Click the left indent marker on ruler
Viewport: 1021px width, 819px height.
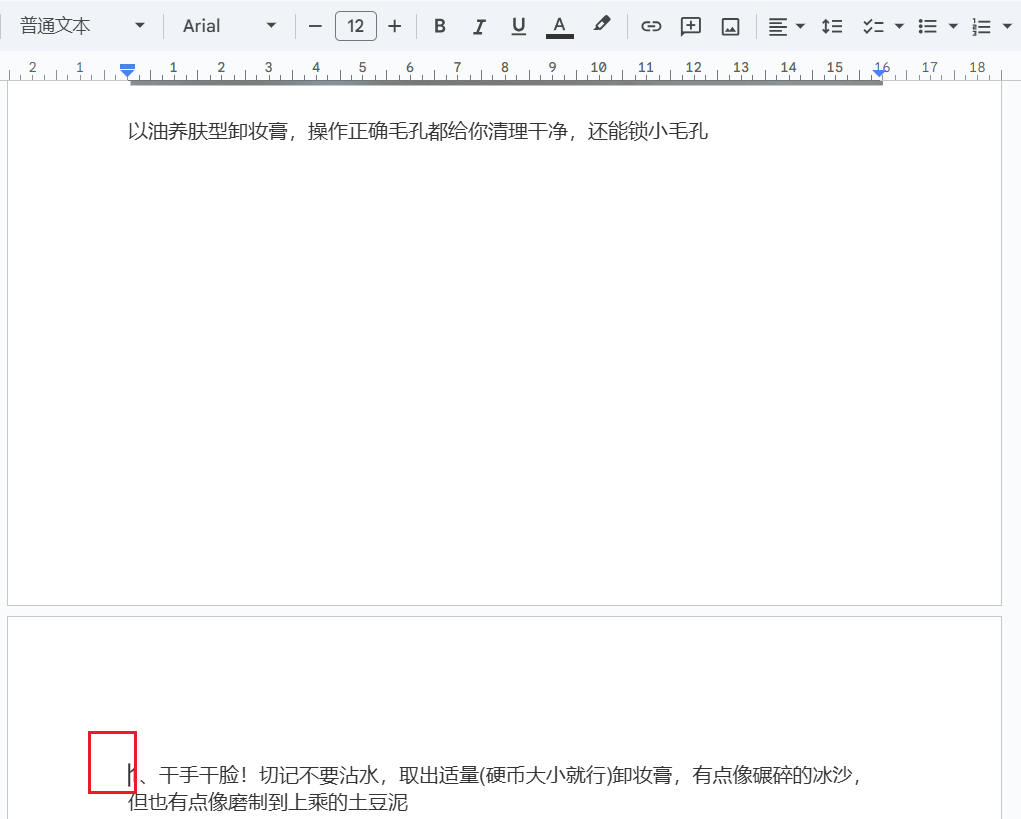pyautogui.click(x=127, y=71)
